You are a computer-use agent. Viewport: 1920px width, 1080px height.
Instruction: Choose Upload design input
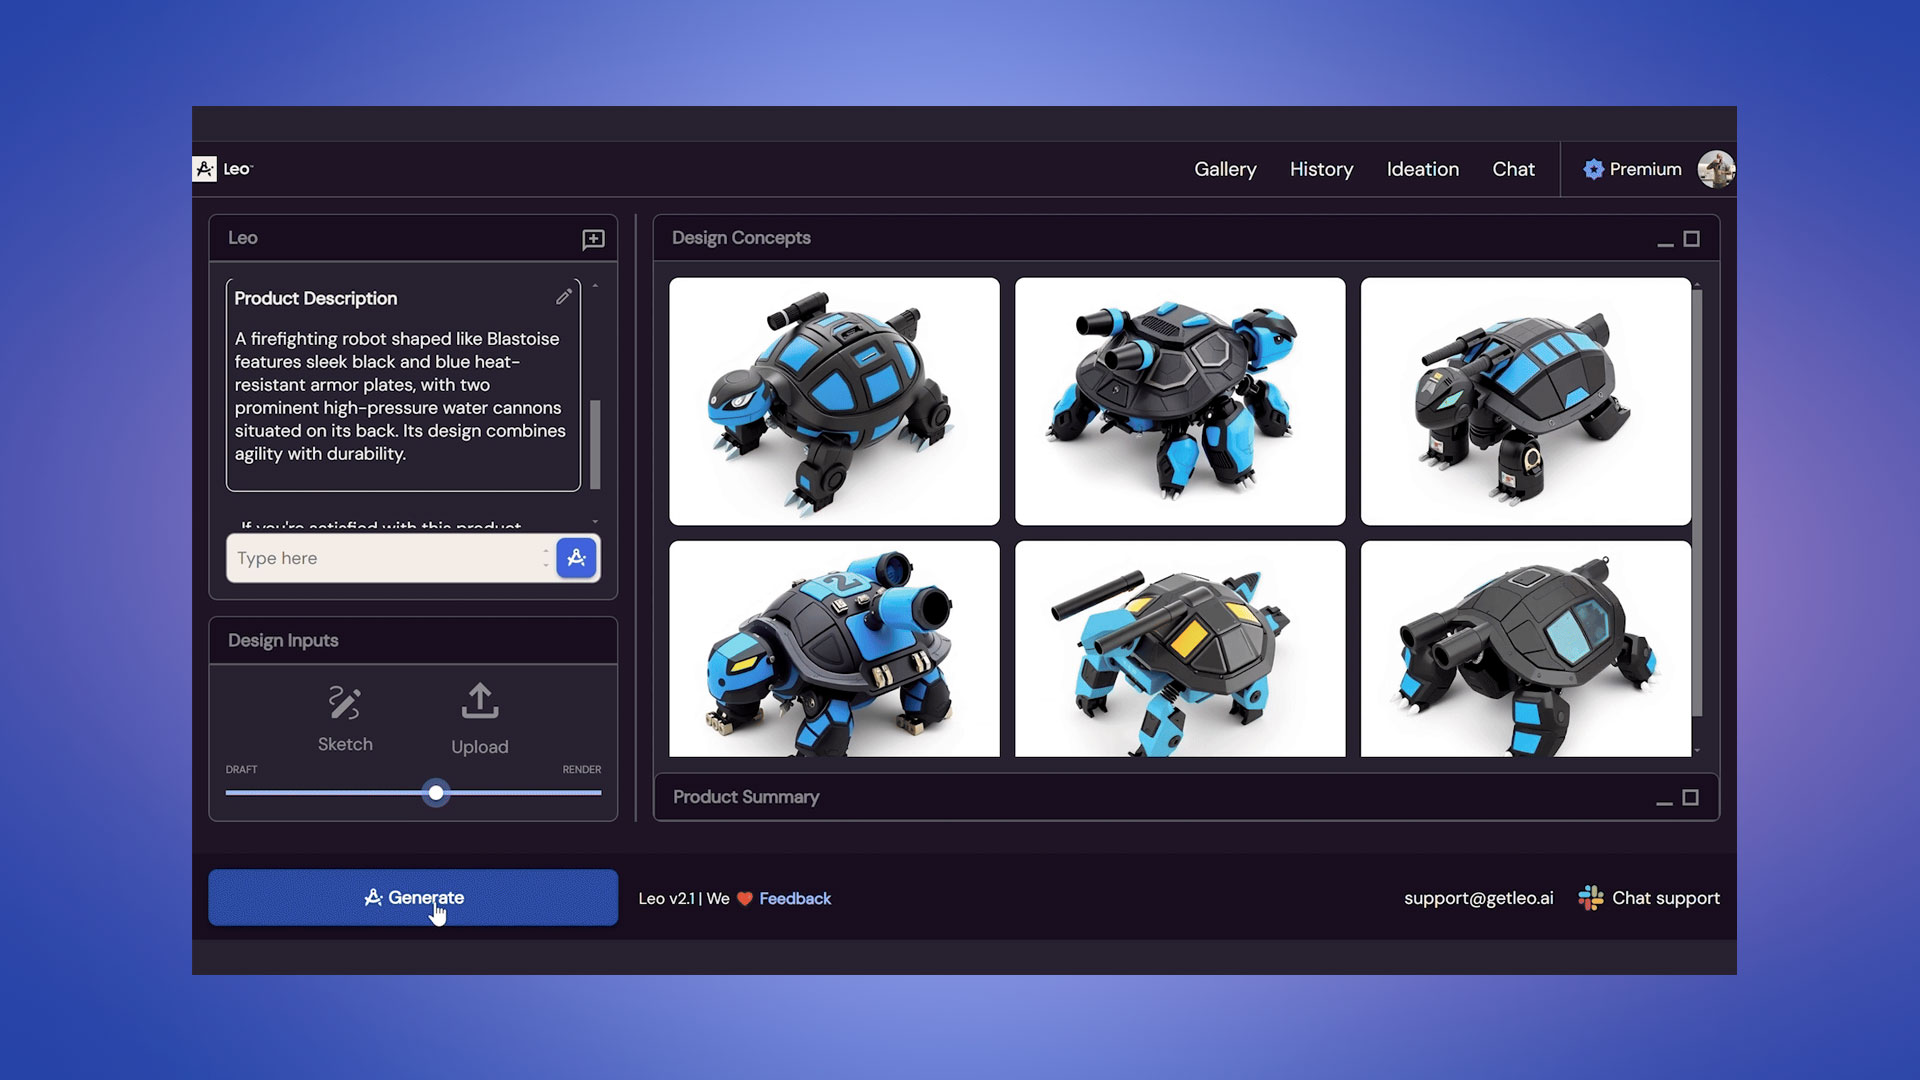480,718
